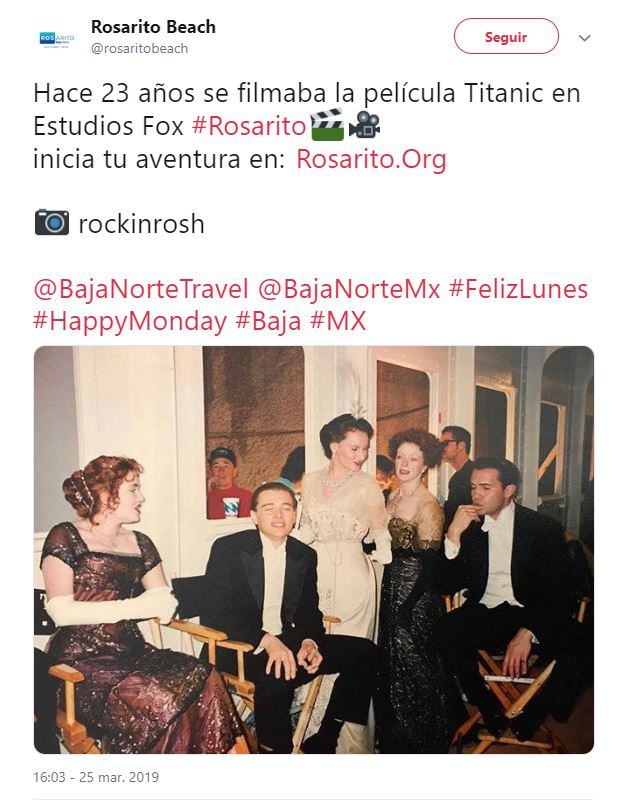
Task: Click the #HappyMonday hashtag
Action: (130, 322)
